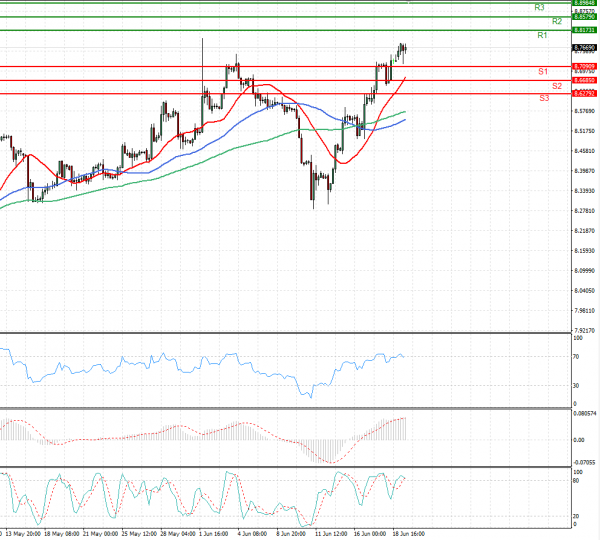Screen dimensions: 600x540
Task: Click the 1 Jun 16:00 date label
Action: 214,533
